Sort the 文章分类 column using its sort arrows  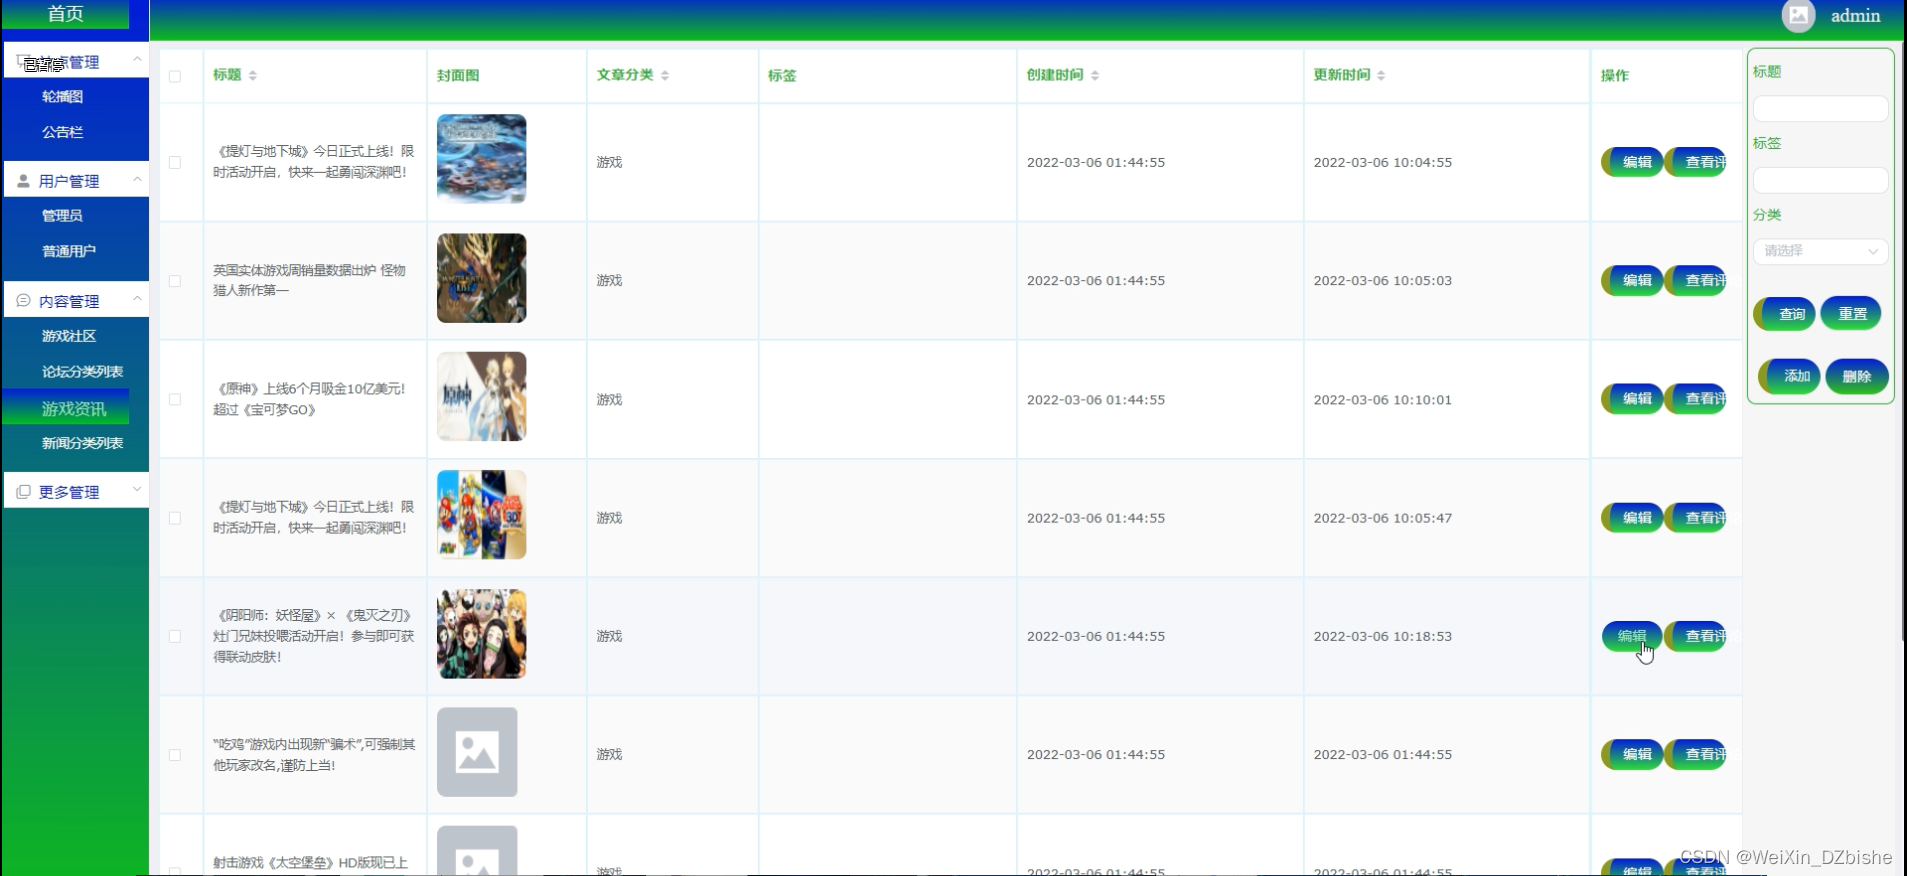(665, 75)
